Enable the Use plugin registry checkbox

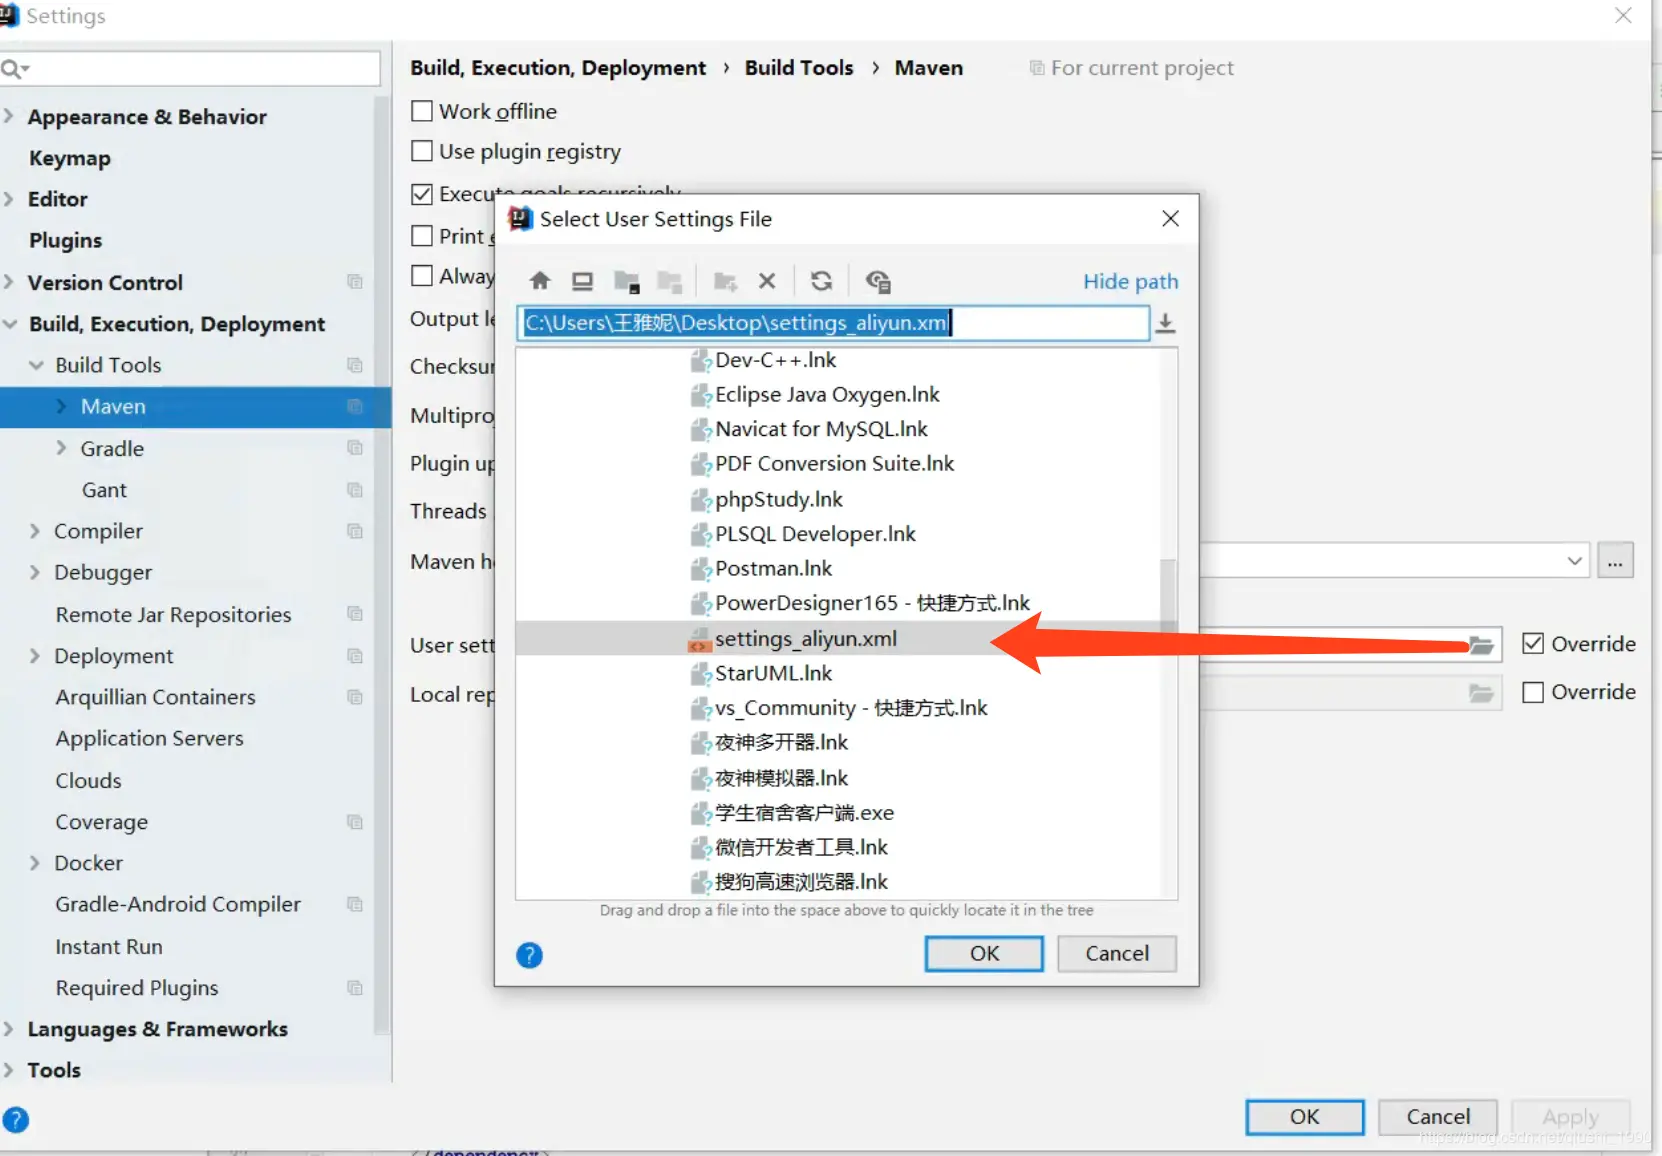coord(422,151)
